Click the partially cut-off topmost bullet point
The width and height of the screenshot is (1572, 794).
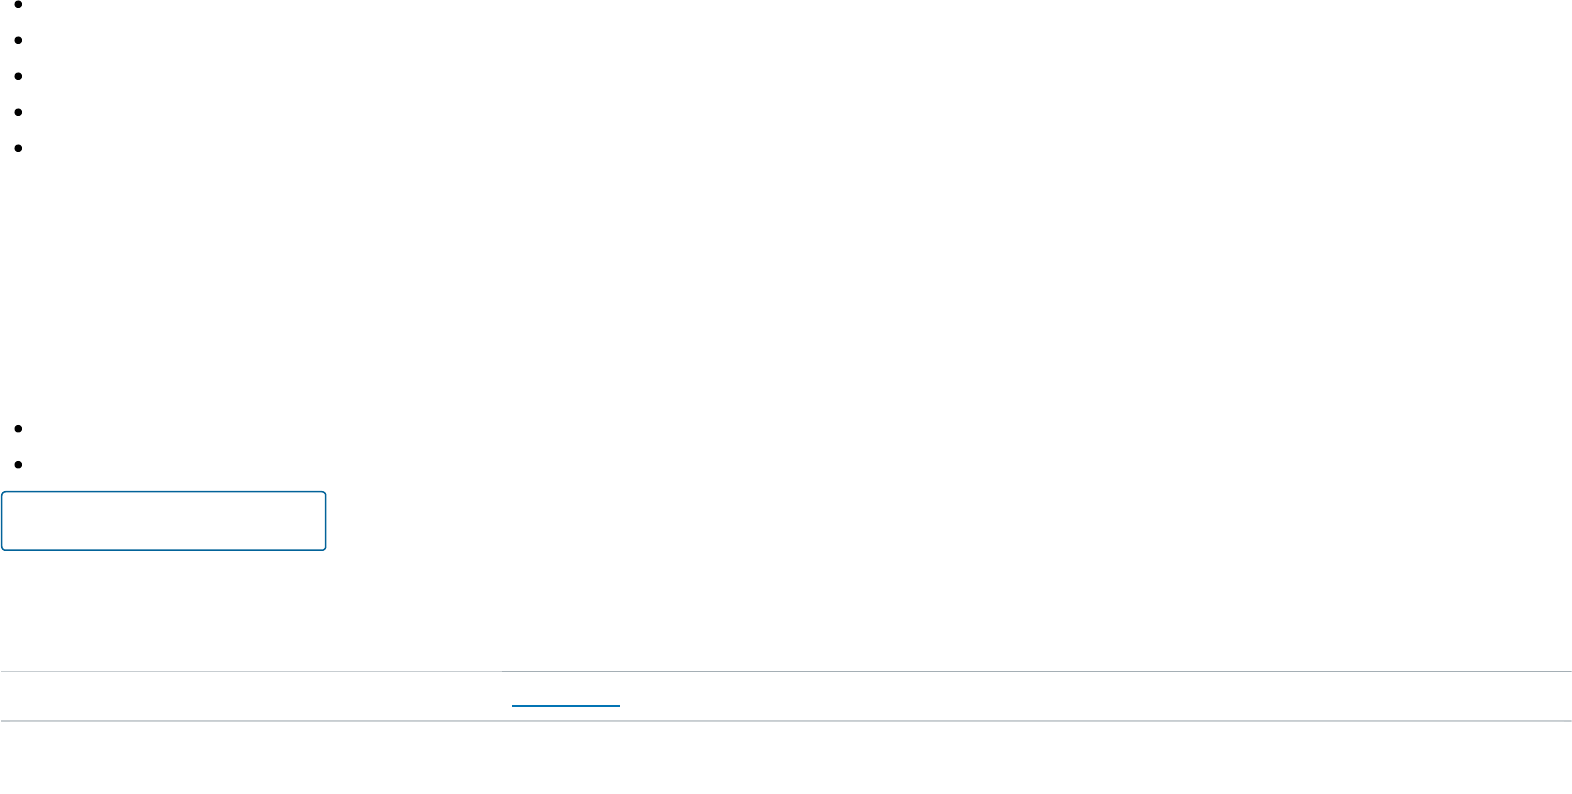20,4
